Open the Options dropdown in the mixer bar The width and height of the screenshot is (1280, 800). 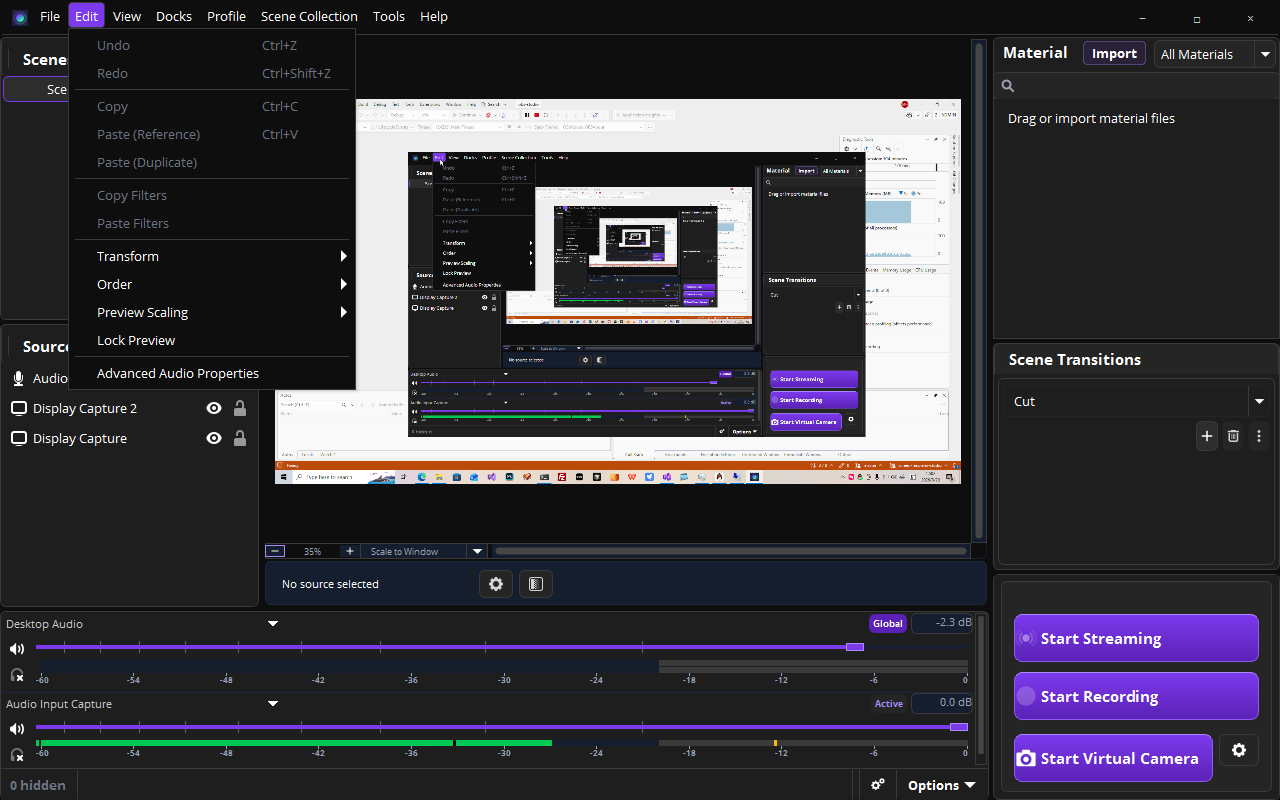click(941, 785)
